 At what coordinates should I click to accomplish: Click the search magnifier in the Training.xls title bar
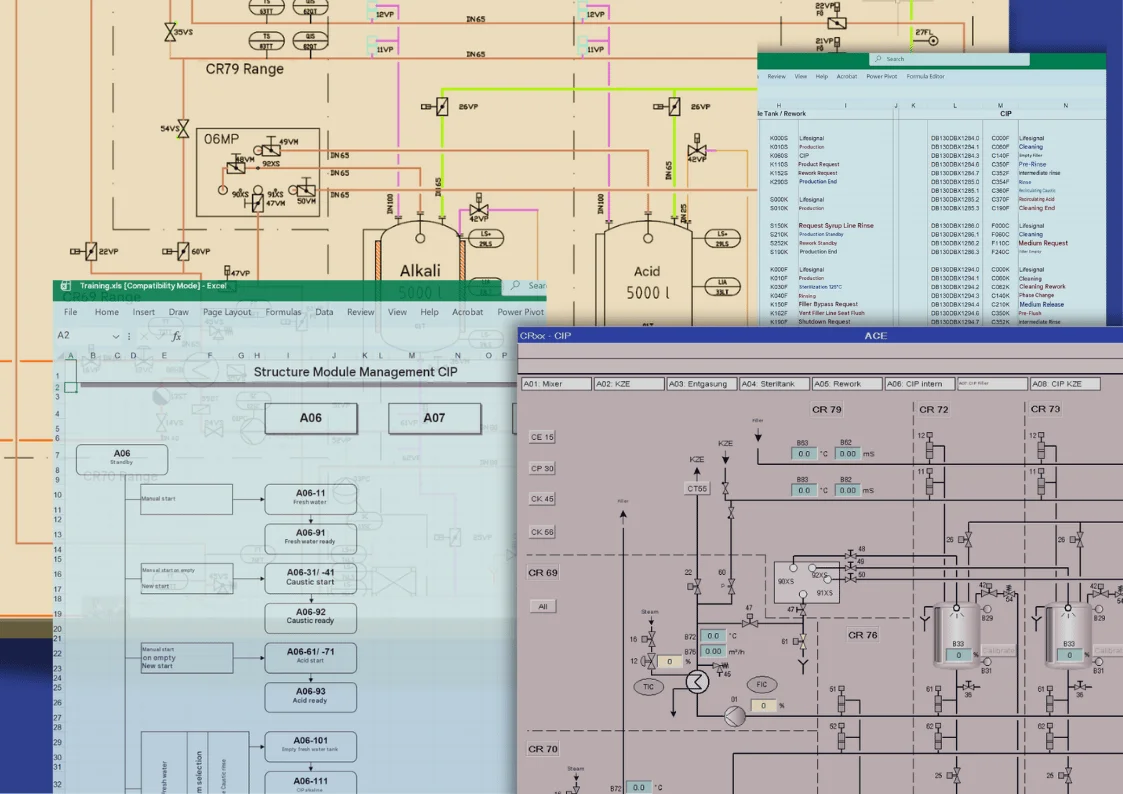[516, 286]
